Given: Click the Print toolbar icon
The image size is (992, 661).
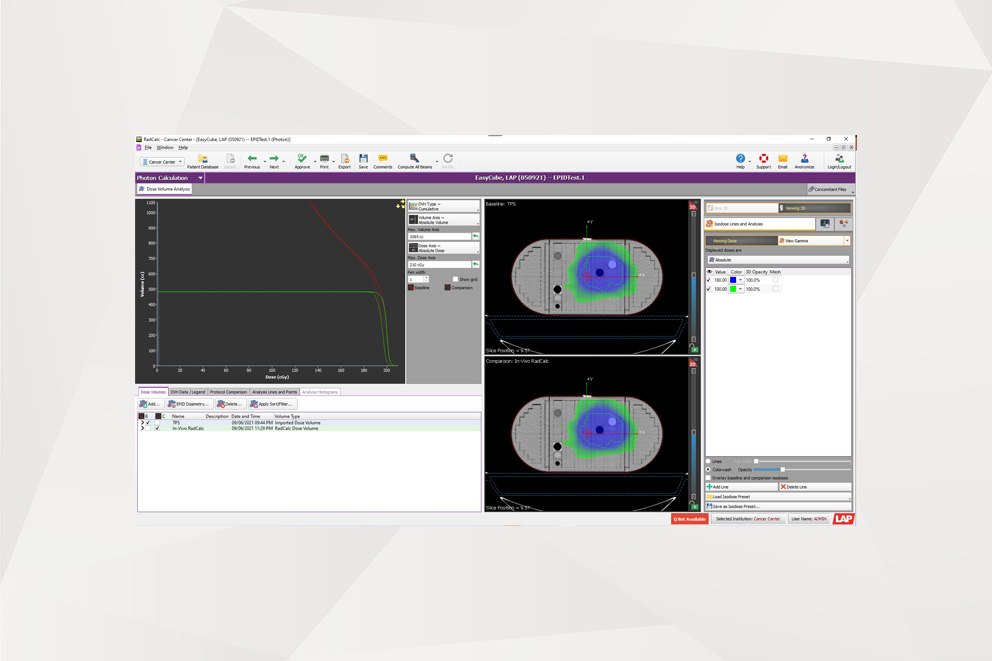Looking at the screenshot, I should [x=324, y=160].
